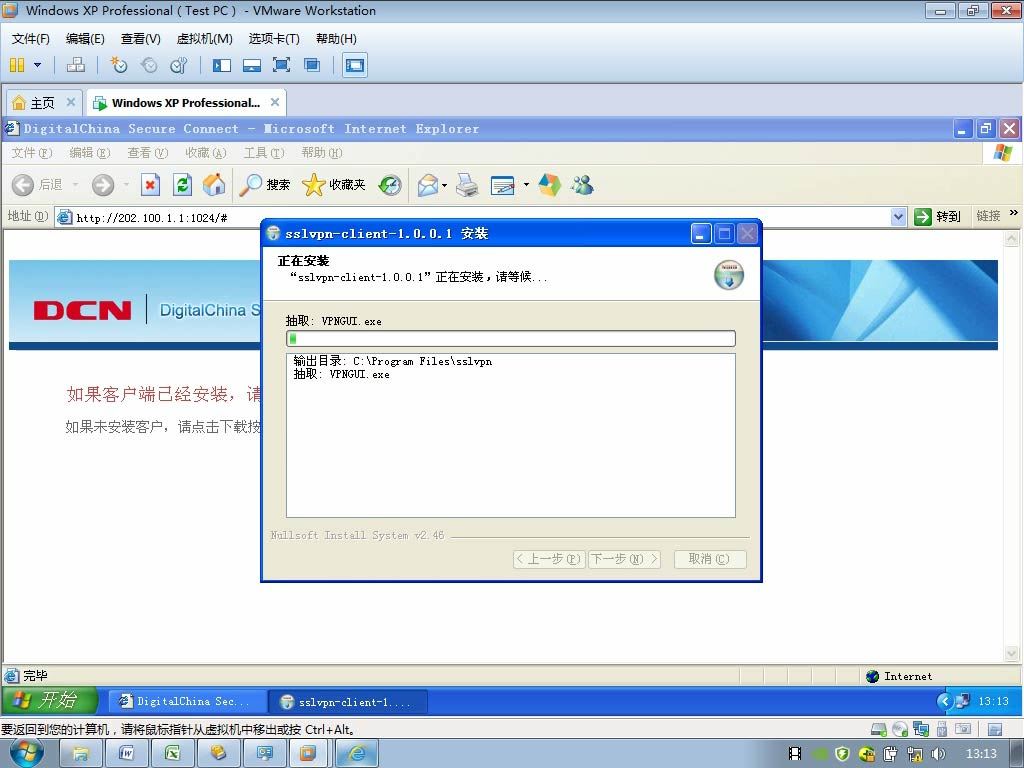
Task: Click the 输出目录 log line
Action: click(x=392, y=361)
